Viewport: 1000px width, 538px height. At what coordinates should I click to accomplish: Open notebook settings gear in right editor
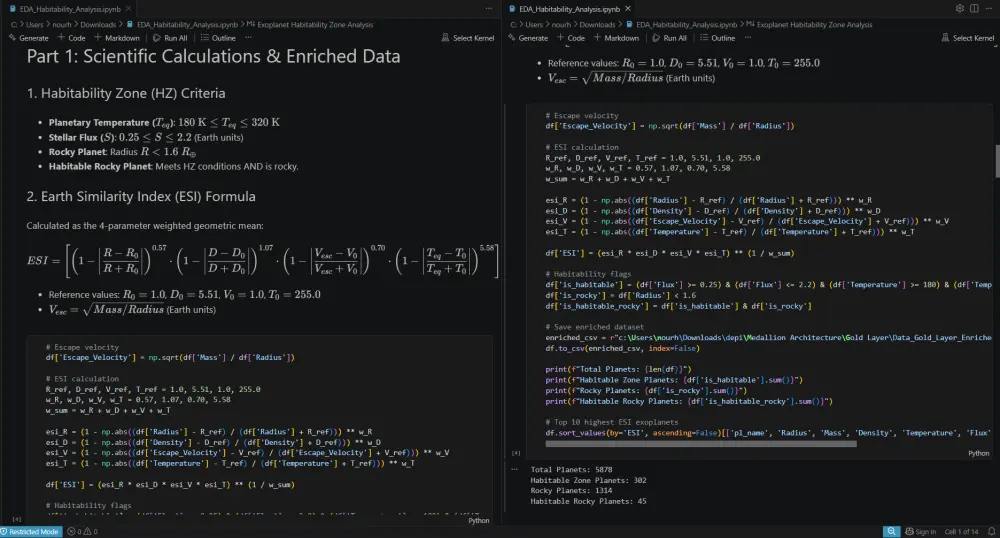click(960, 8)
